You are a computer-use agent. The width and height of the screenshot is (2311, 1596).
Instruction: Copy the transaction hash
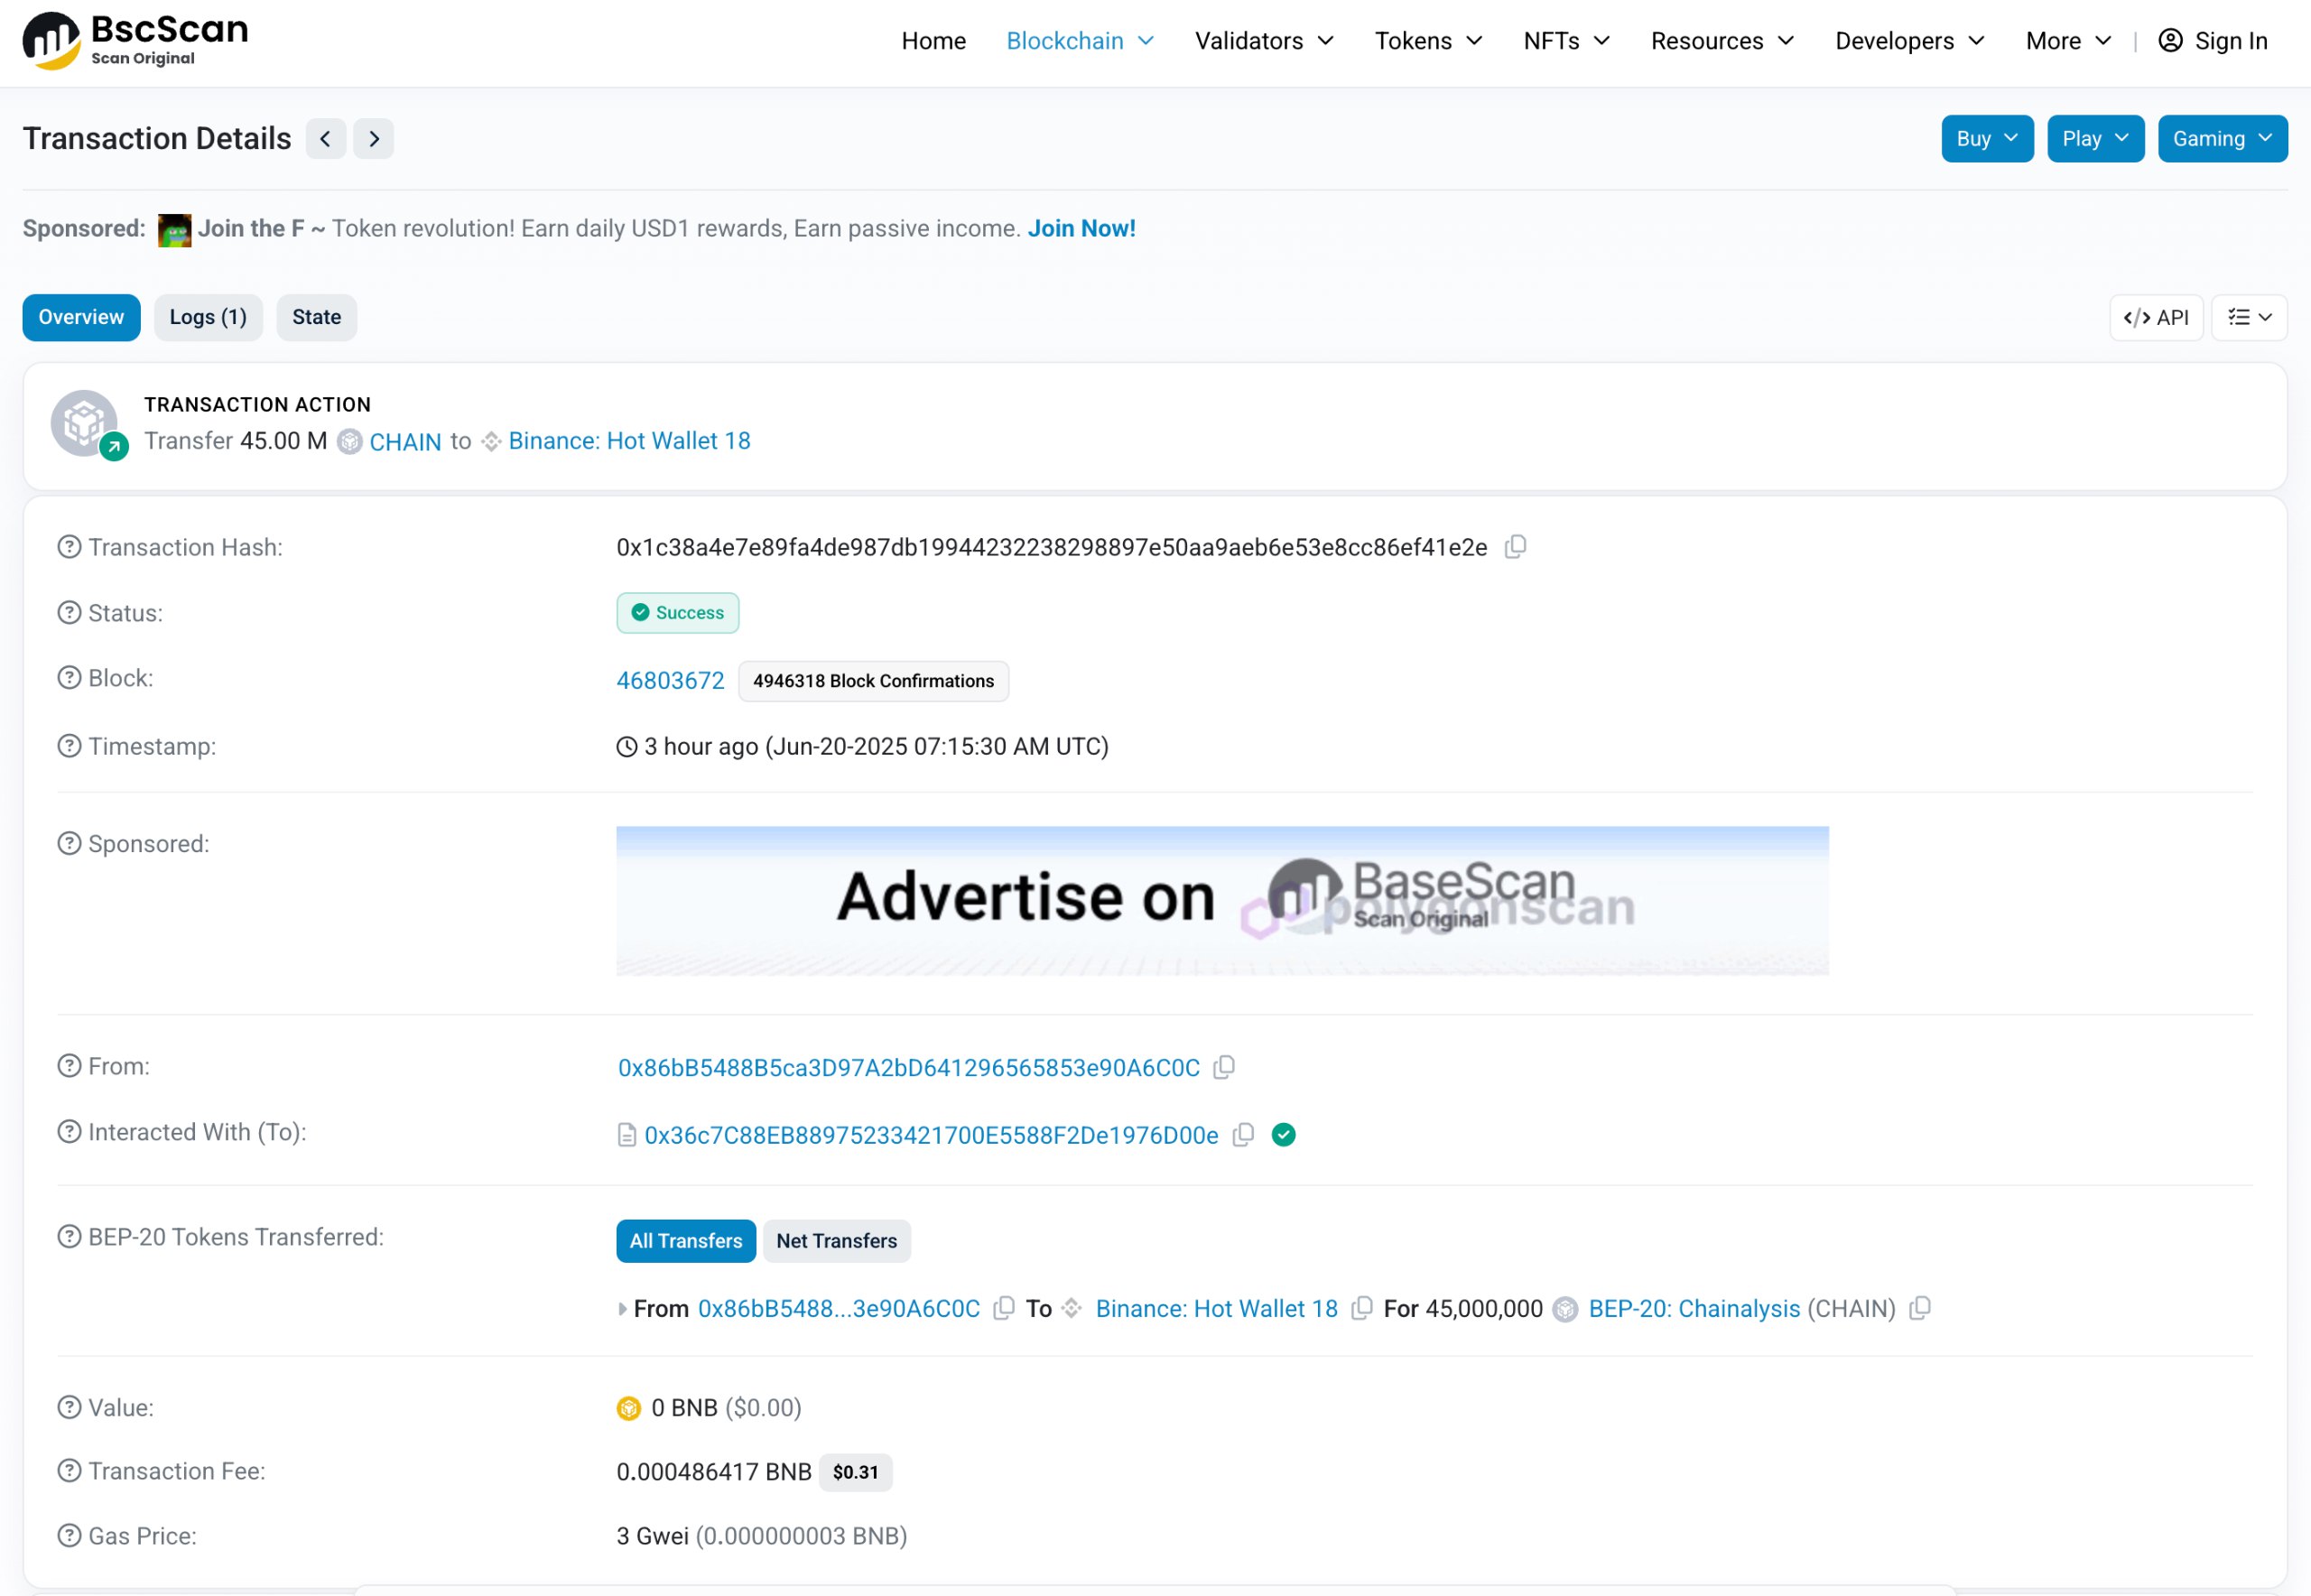pos(1516,547)
